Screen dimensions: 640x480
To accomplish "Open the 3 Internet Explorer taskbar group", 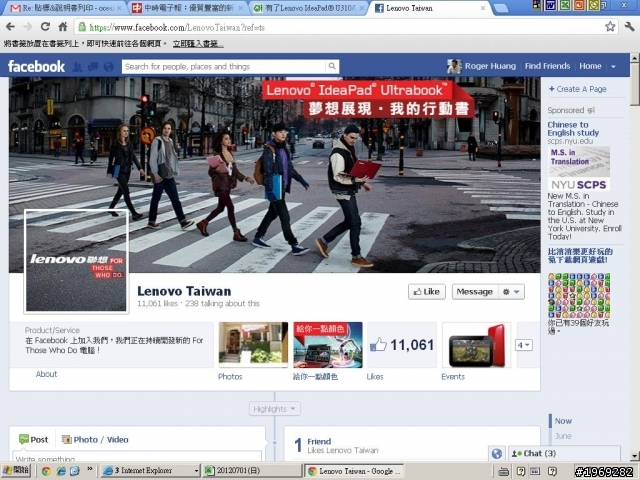I will (150, 471).
